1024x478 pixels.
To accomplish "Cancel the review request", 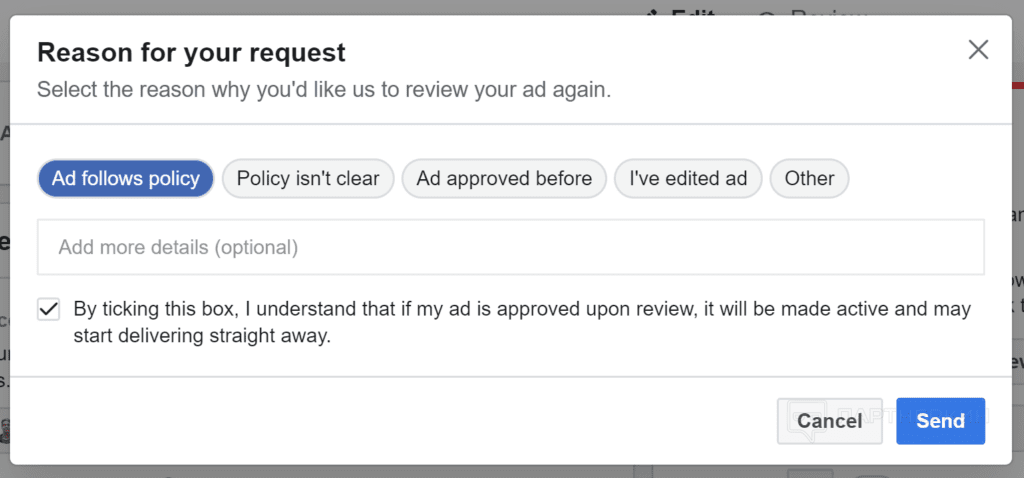I will [x=829, y=421].
